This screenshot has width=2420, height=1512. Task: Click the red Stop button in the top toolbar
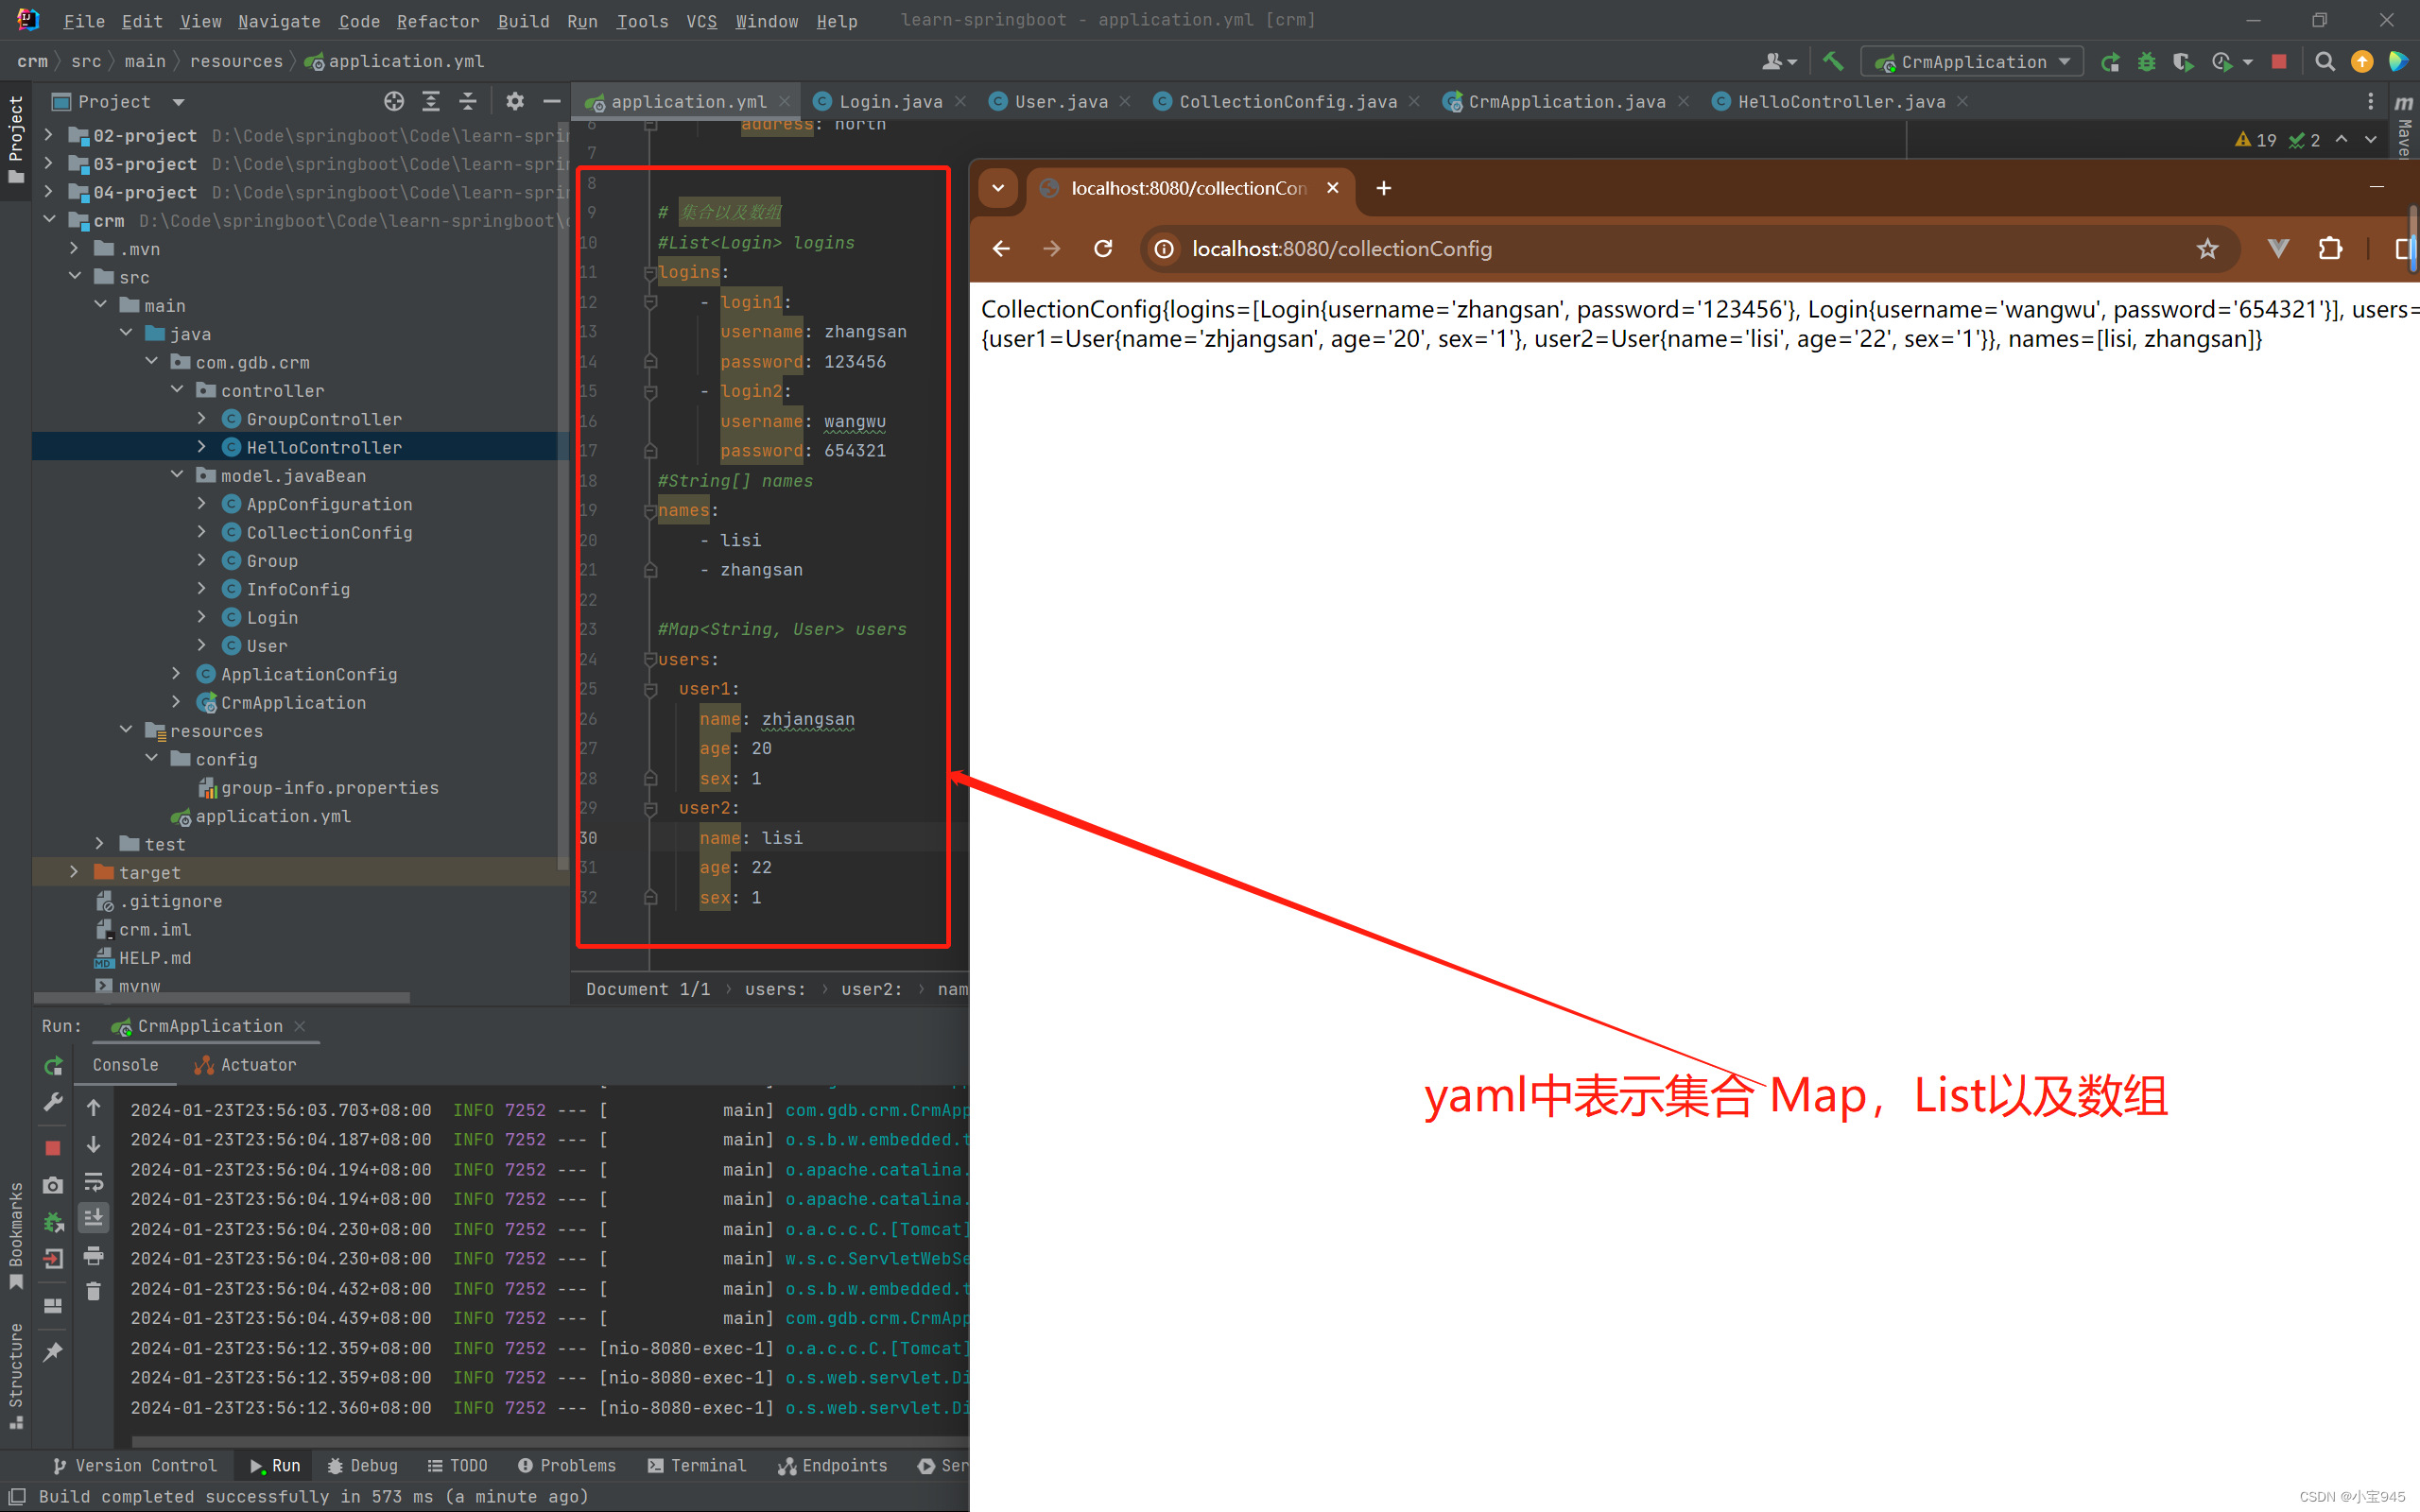[2279, 62]
